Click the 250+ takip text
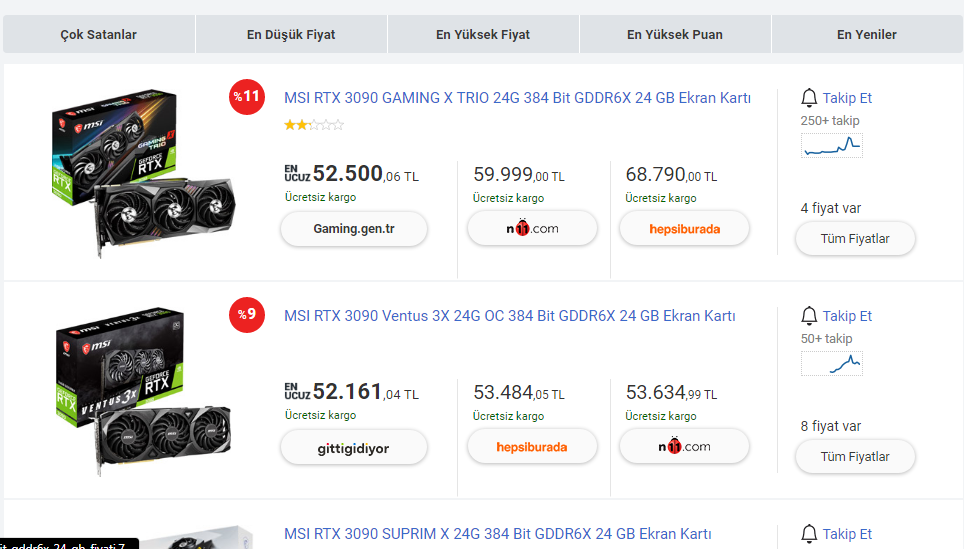964x549 pixels. (830, 120)
